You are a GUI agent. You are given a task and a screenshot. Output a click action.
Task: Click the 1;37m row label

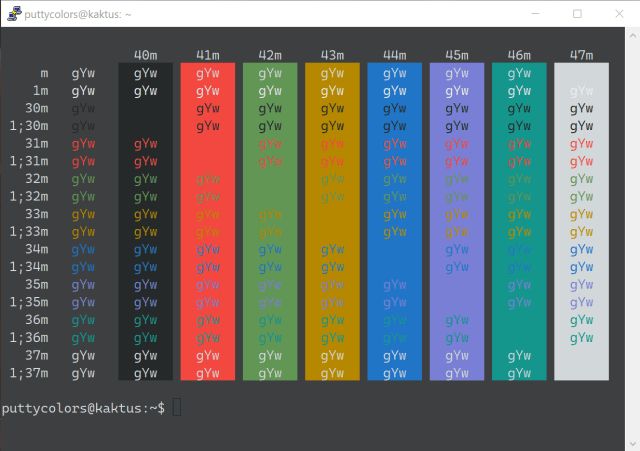click(x=29, y=373)
